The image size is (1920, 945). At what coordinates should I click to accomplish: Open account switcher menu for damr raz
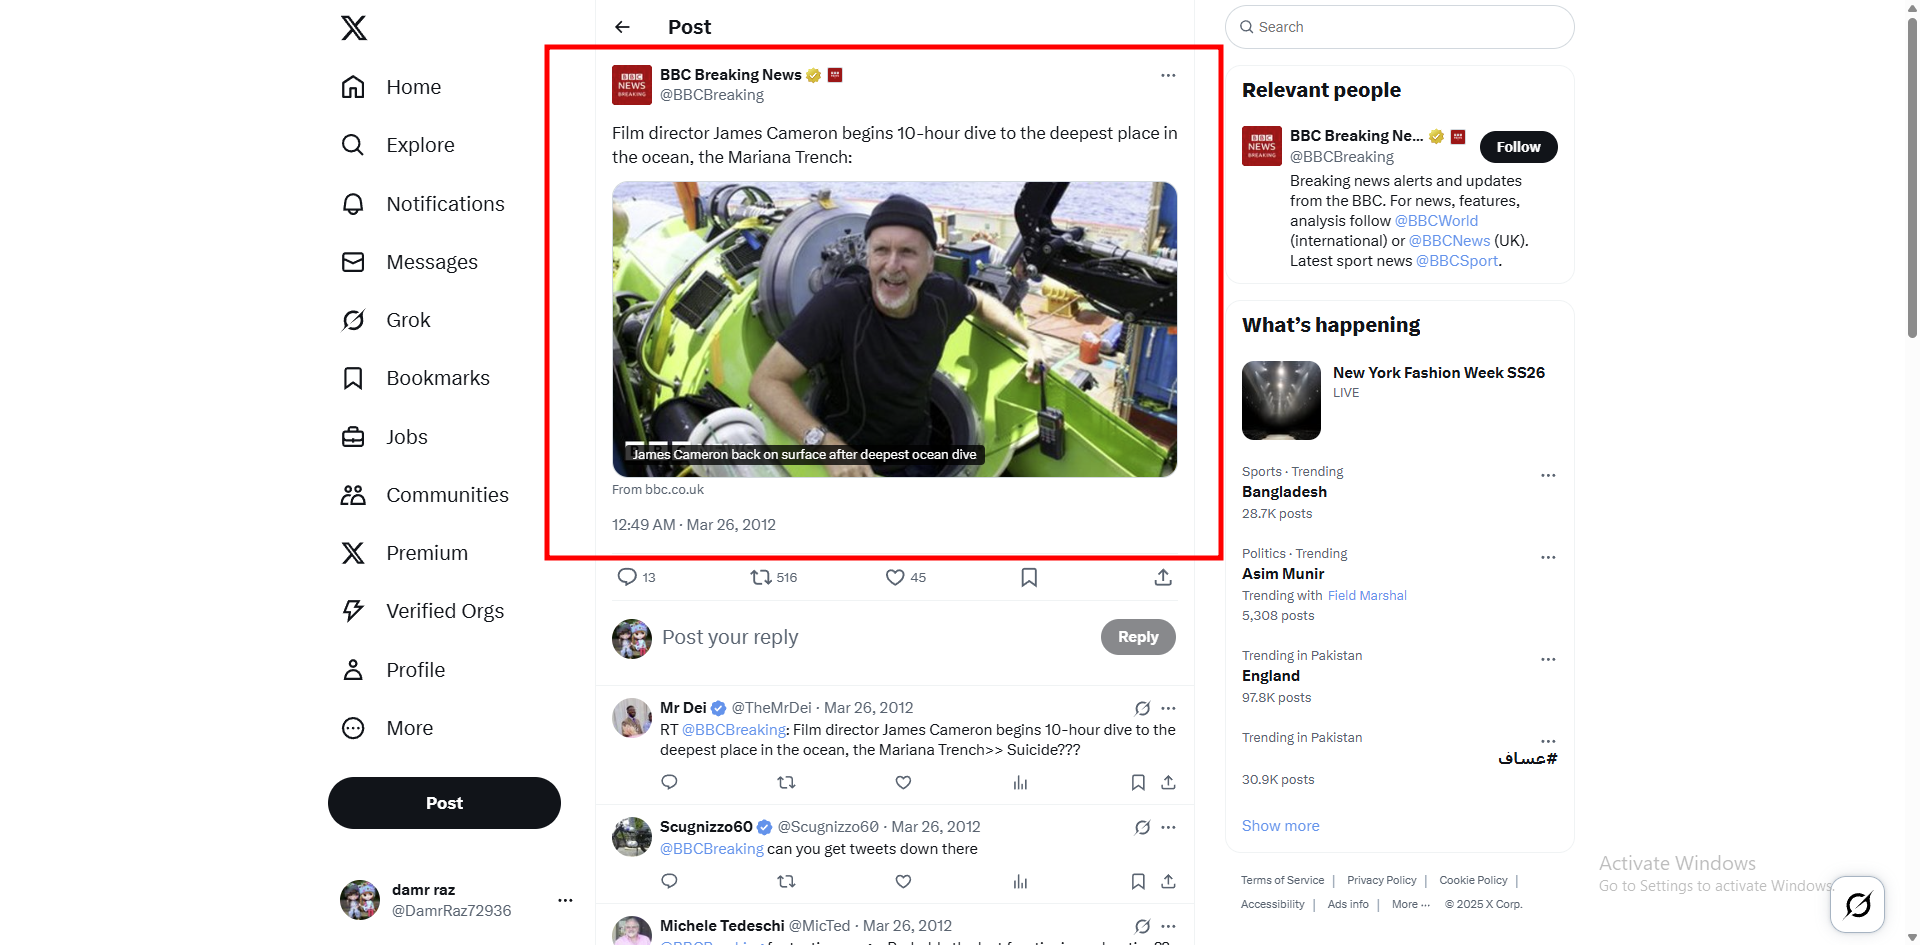pos(565,900)
